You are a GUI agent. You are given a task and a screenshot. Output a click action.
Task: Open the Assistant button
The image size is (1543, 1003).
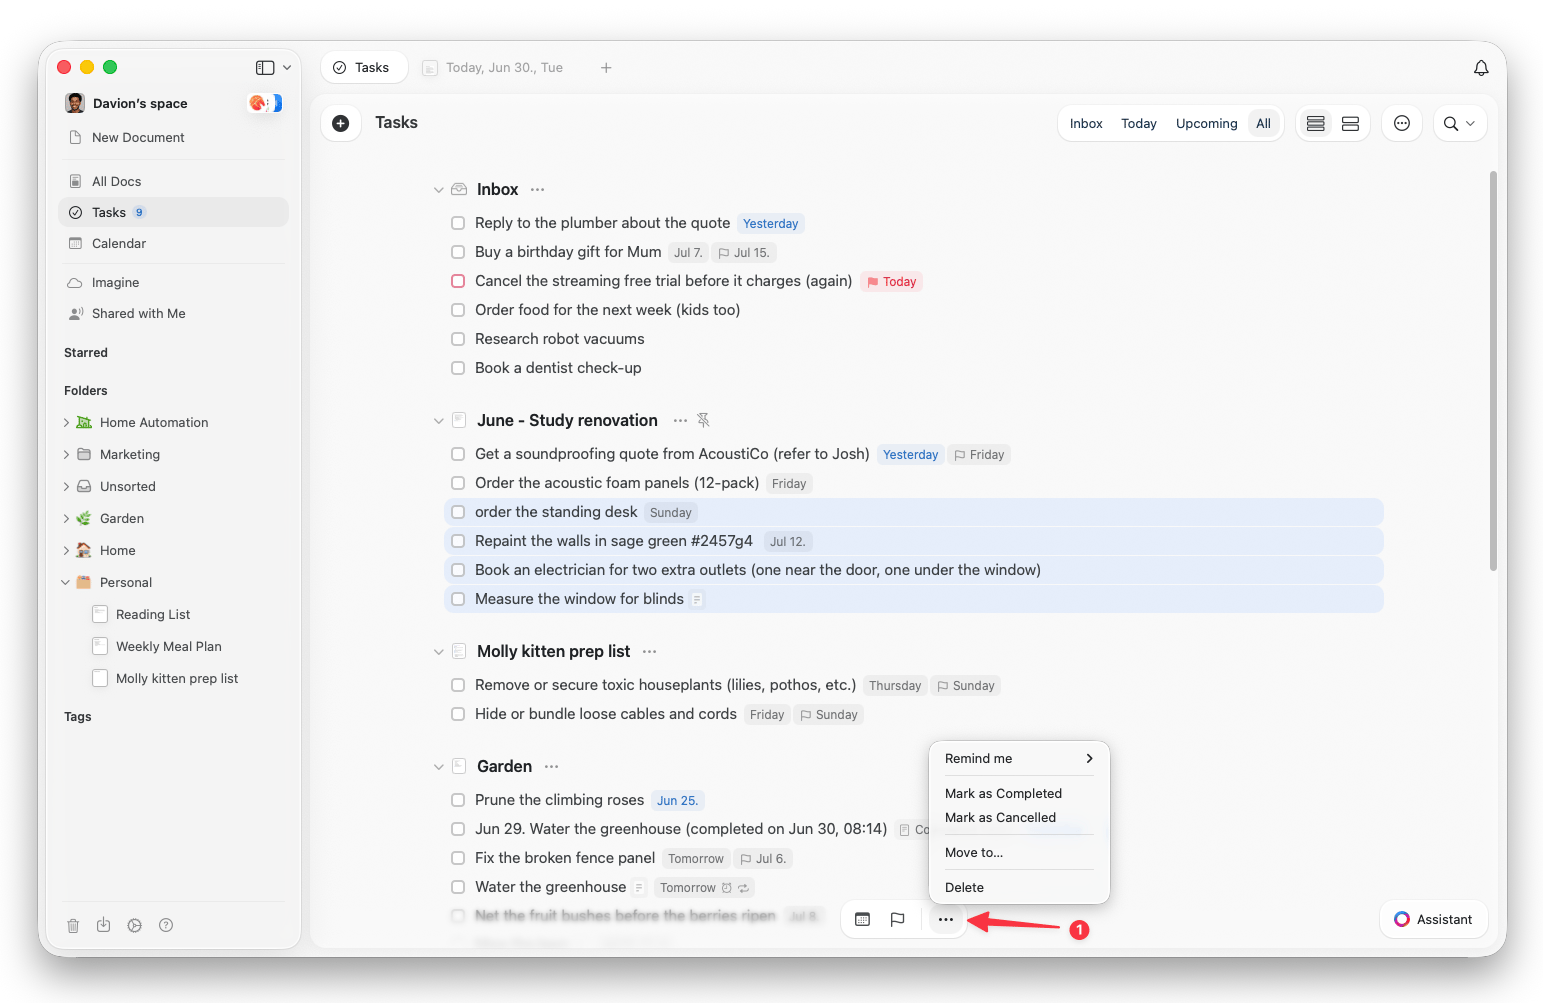pos(1433,920)
